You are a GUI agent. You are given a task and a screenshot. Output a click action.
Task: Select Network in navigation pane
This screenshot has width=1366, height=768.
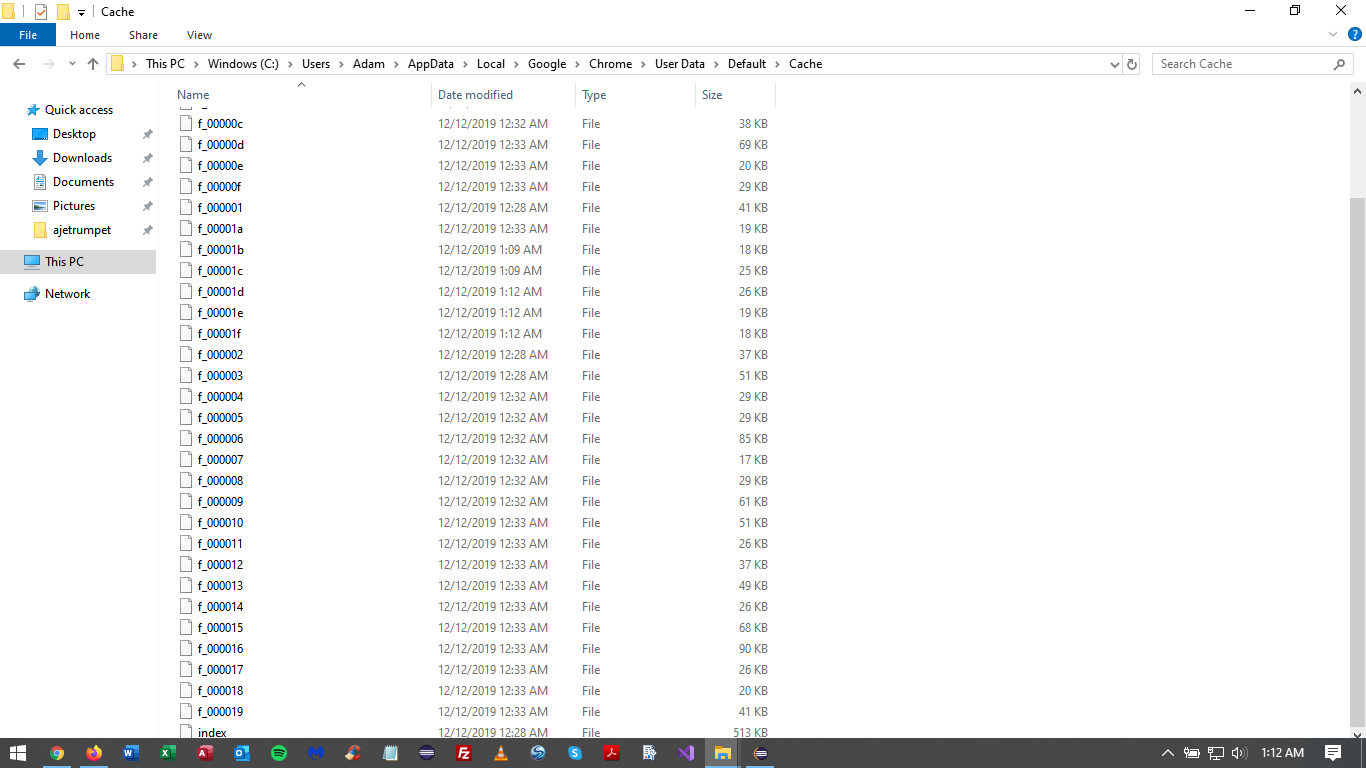click(67, 294)
